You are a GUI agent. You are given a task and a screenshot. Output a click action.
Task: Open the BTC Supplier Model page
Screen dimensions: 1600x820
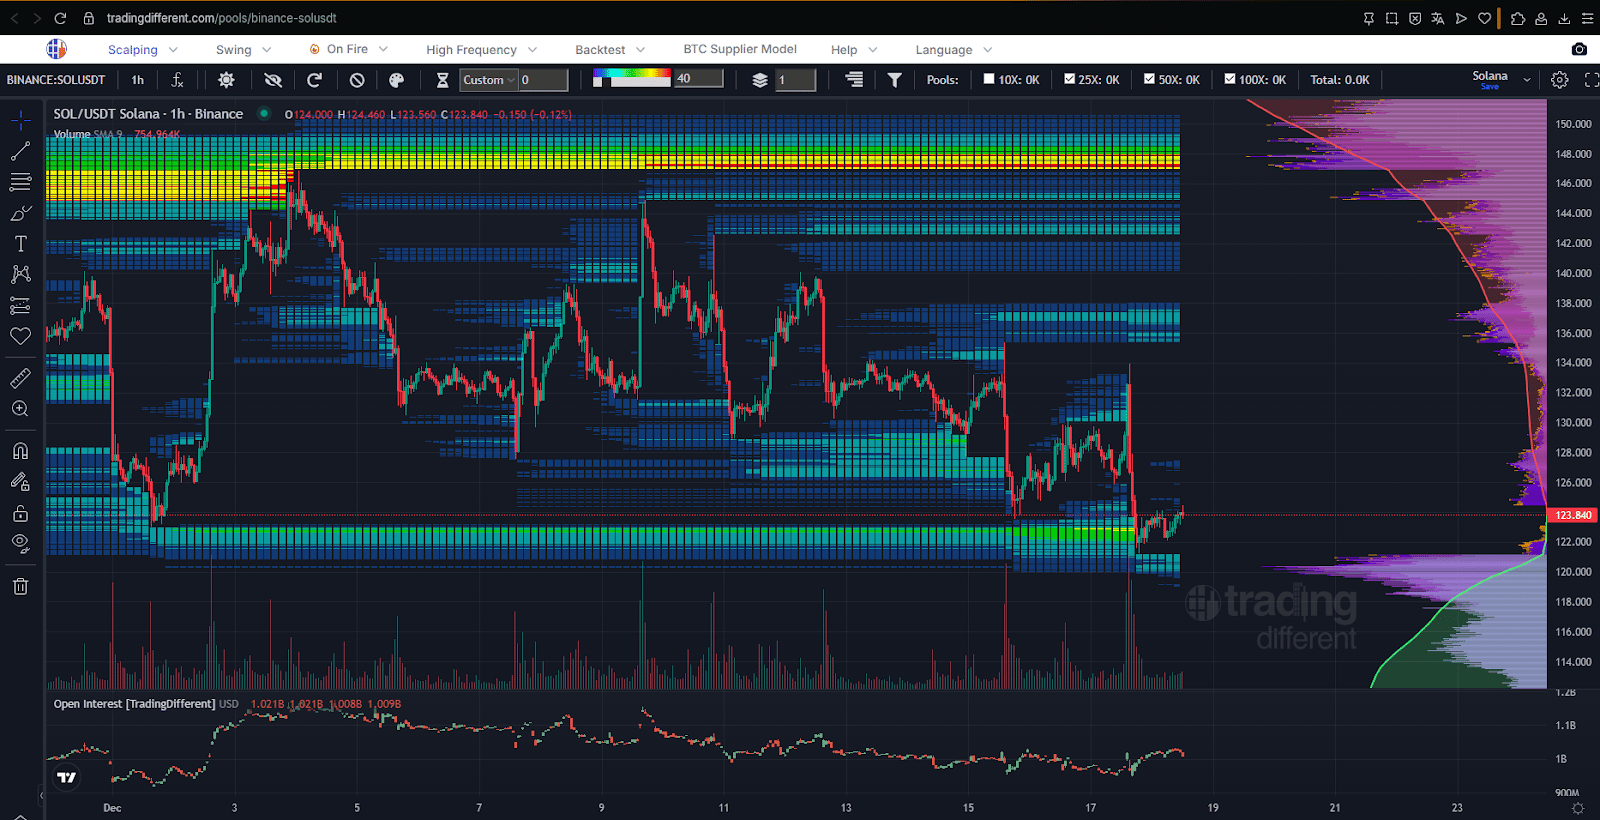click(740, 49)
